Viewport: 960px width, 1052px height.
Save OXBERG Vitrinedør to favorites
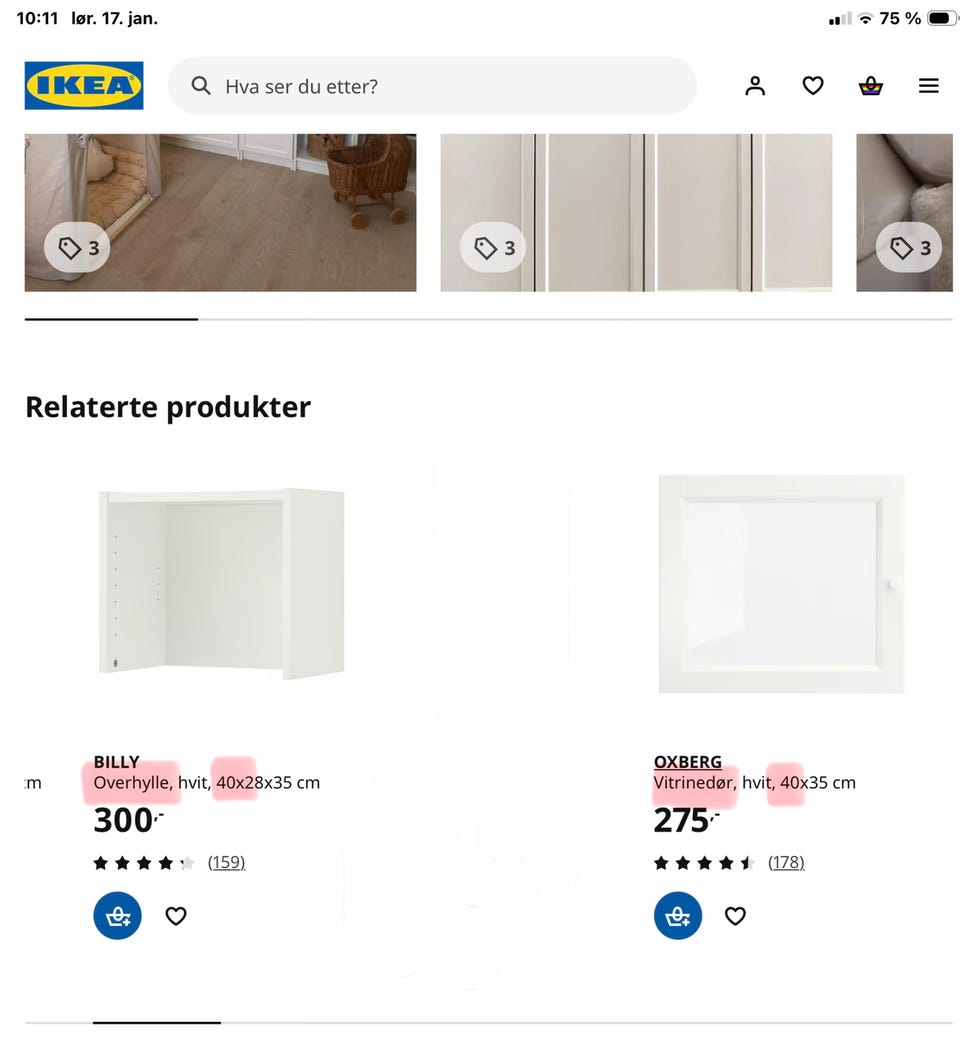pos(735,915)
